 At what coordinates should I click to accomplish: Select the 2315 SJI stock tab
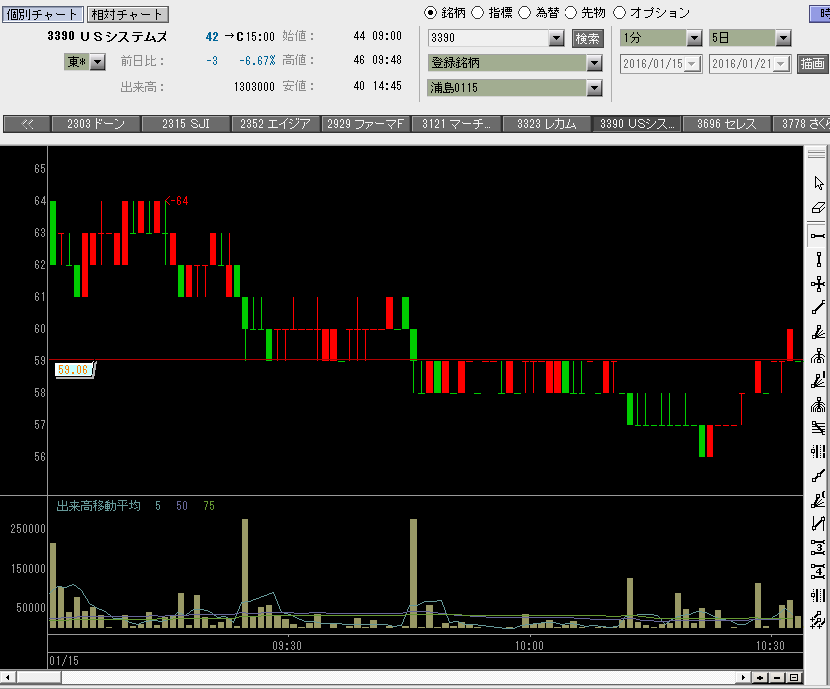click(186, 124)
